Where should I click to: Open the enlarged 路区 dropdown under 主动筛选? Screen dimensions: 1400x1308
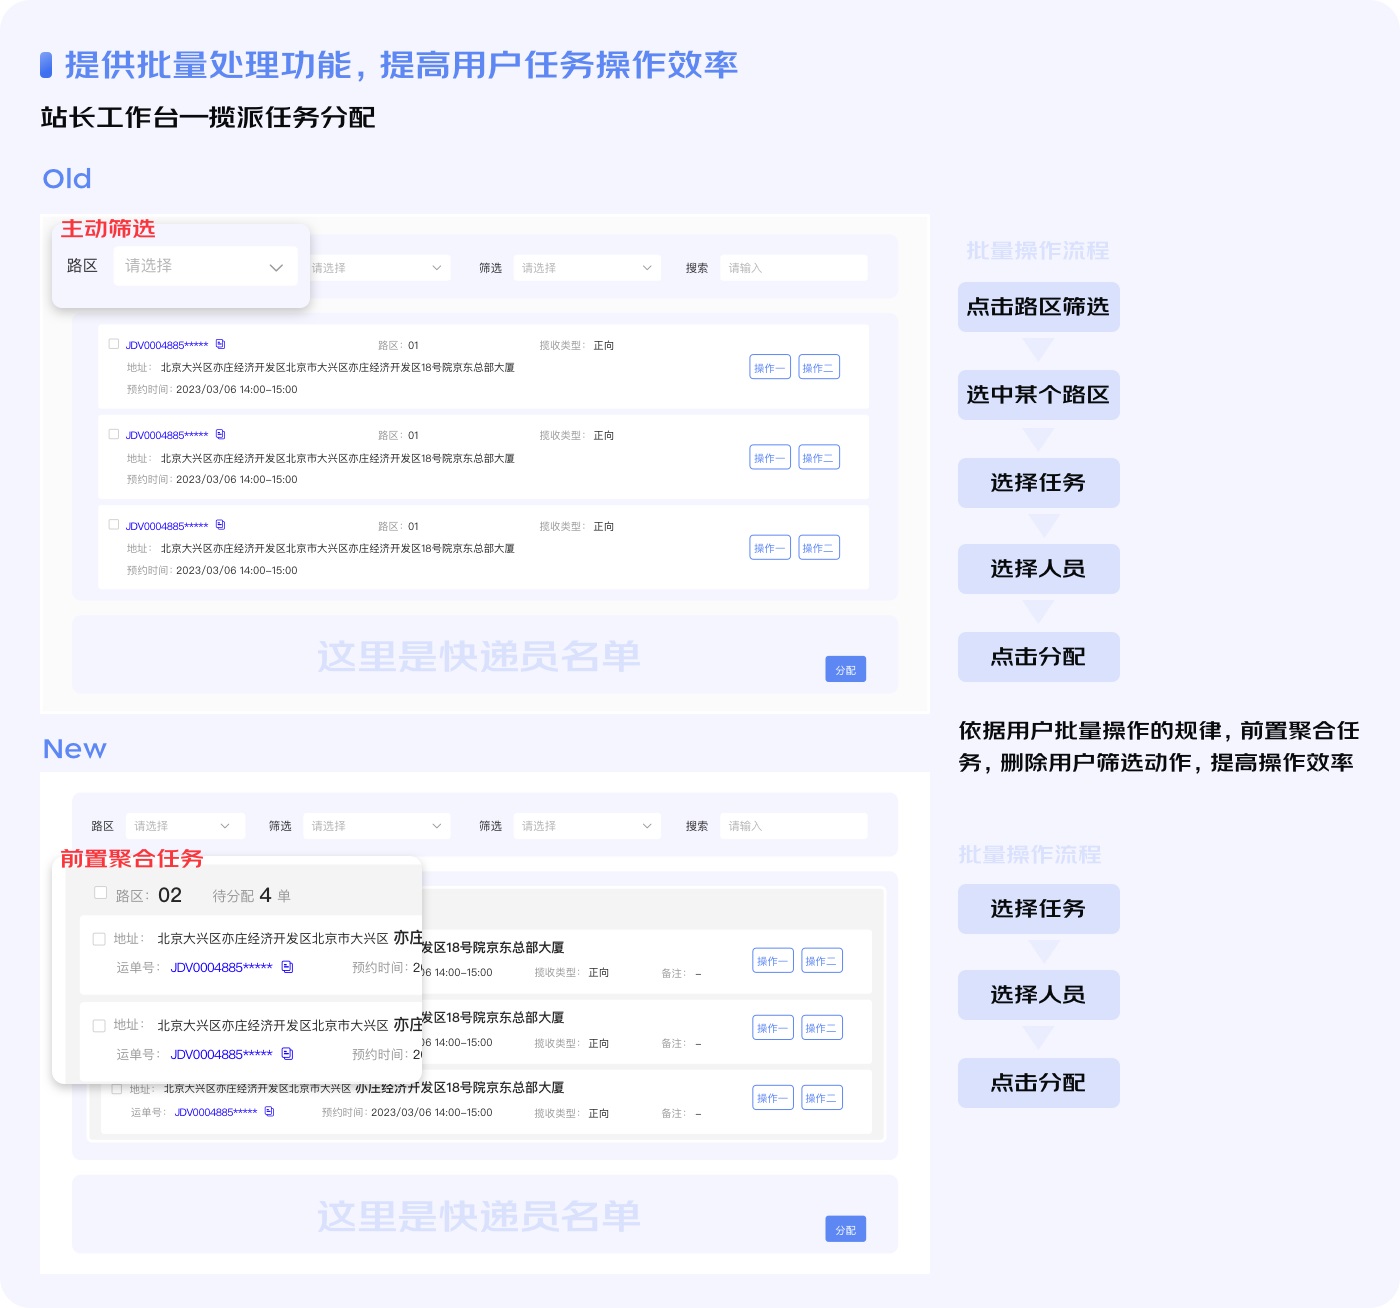[205, 266]
